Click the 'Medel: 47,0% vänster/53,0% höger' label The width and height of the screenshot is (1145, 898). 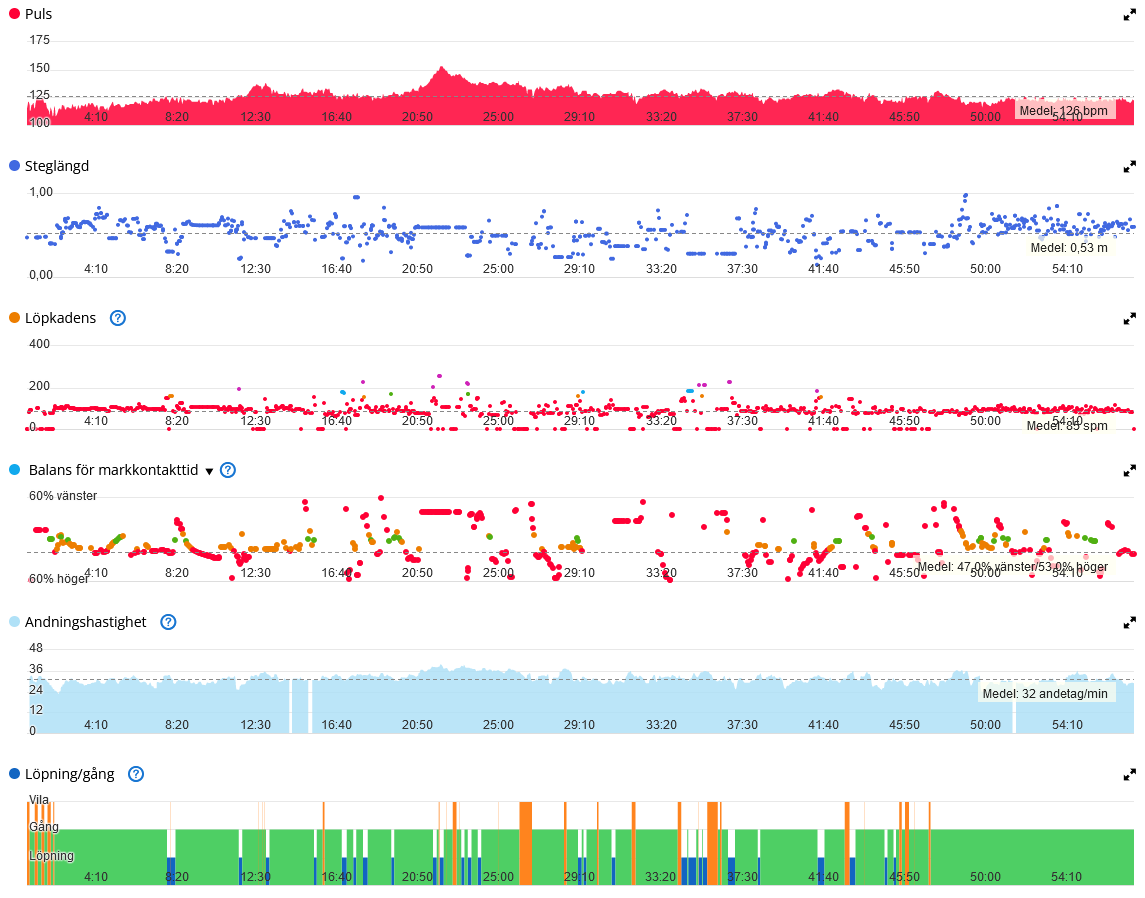click(x=1012, y=567)
